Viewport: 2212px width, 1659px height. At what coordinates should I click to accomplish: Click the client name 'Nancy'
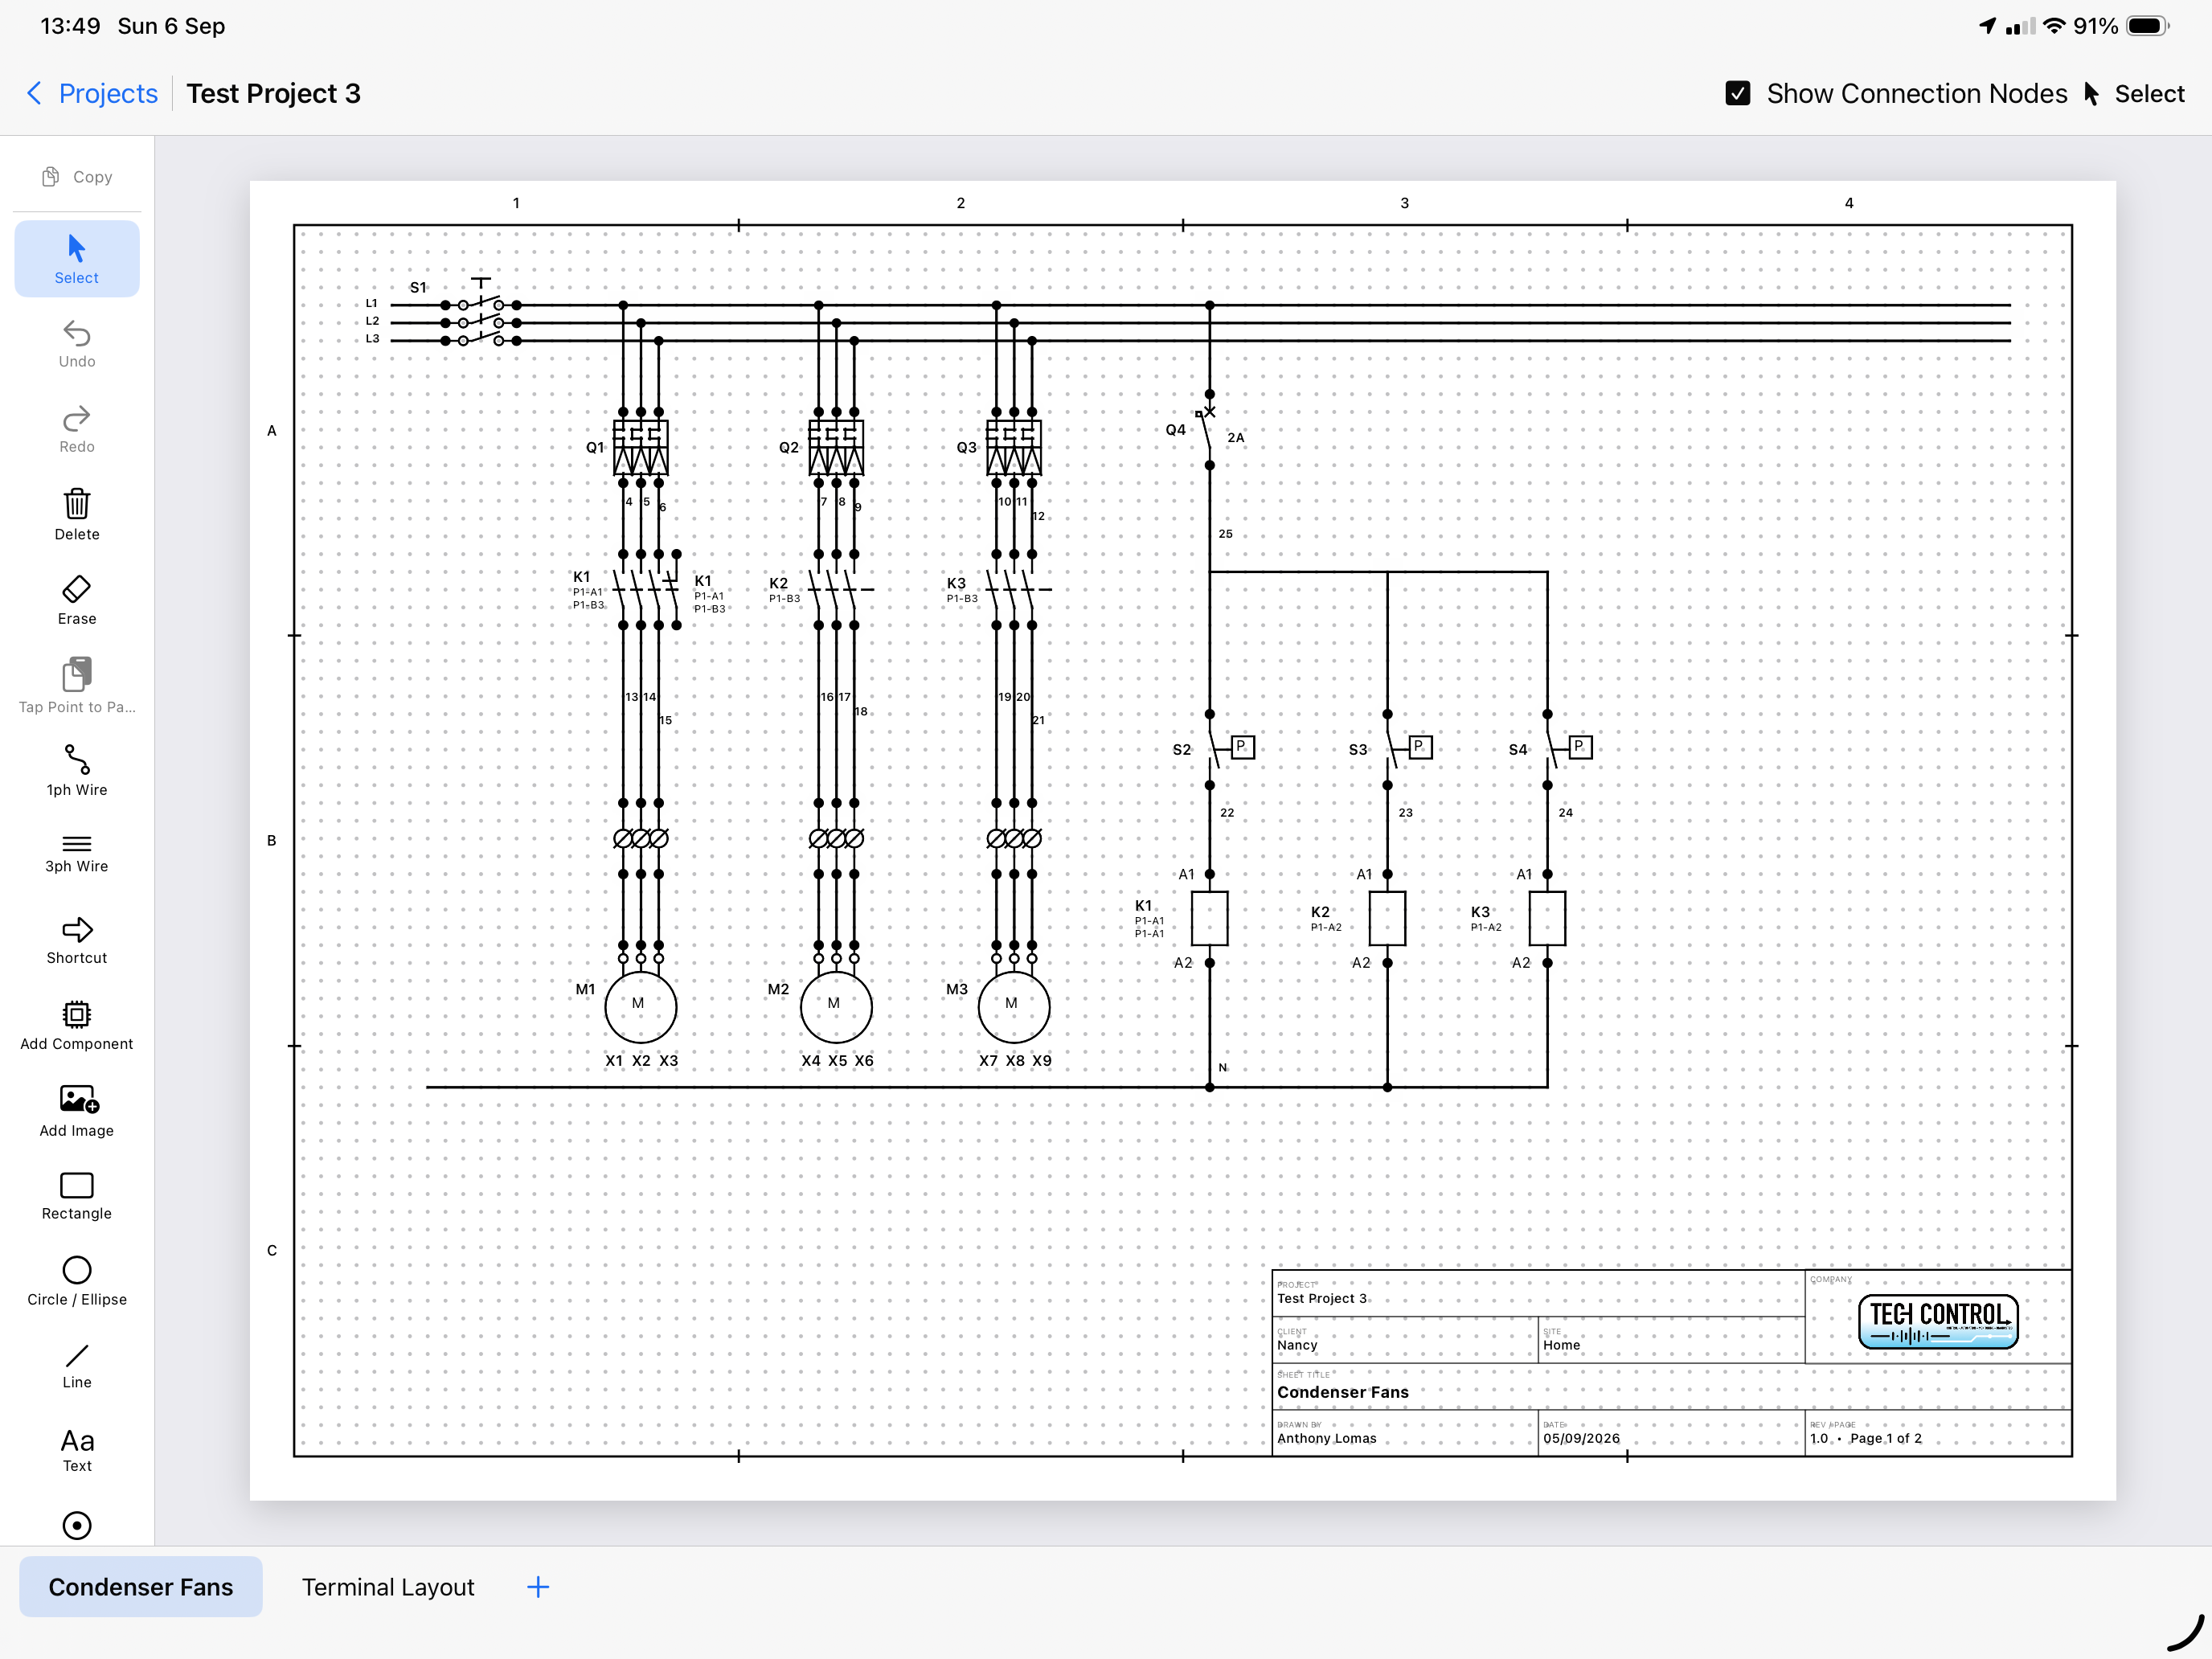1297,1345
